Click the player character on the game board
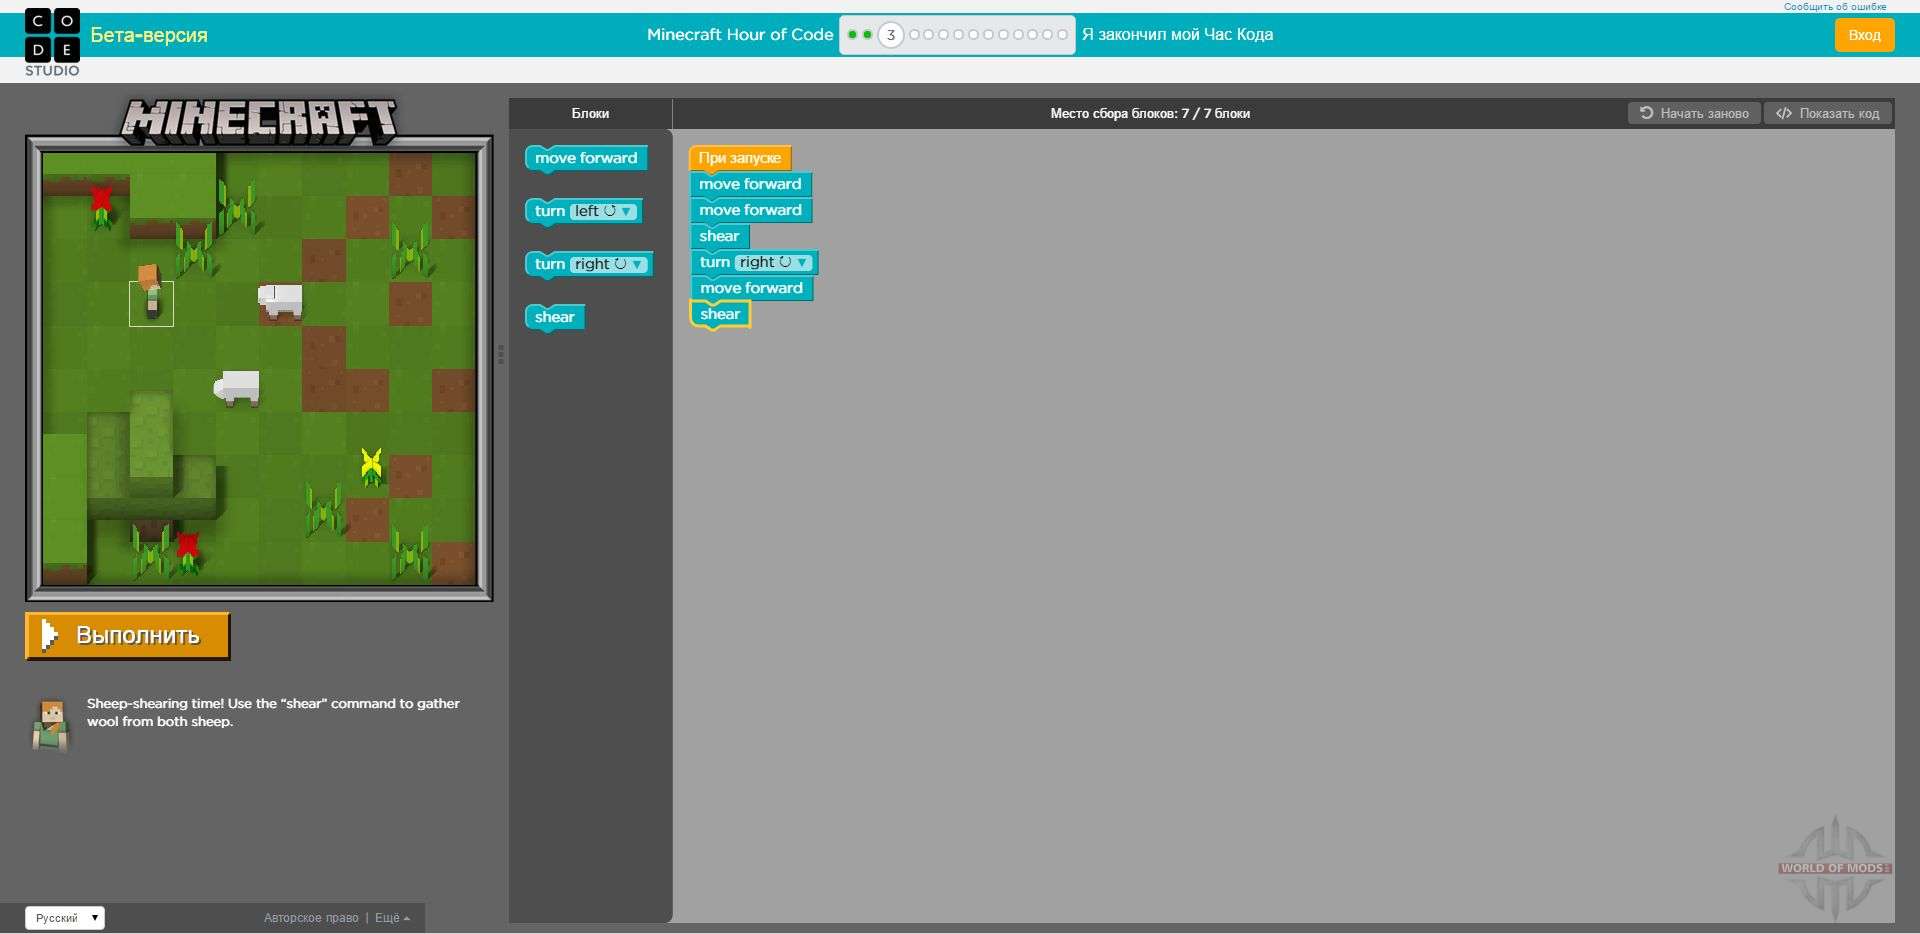The width and height of the screenshot is (1920, 934). (150, 292)
